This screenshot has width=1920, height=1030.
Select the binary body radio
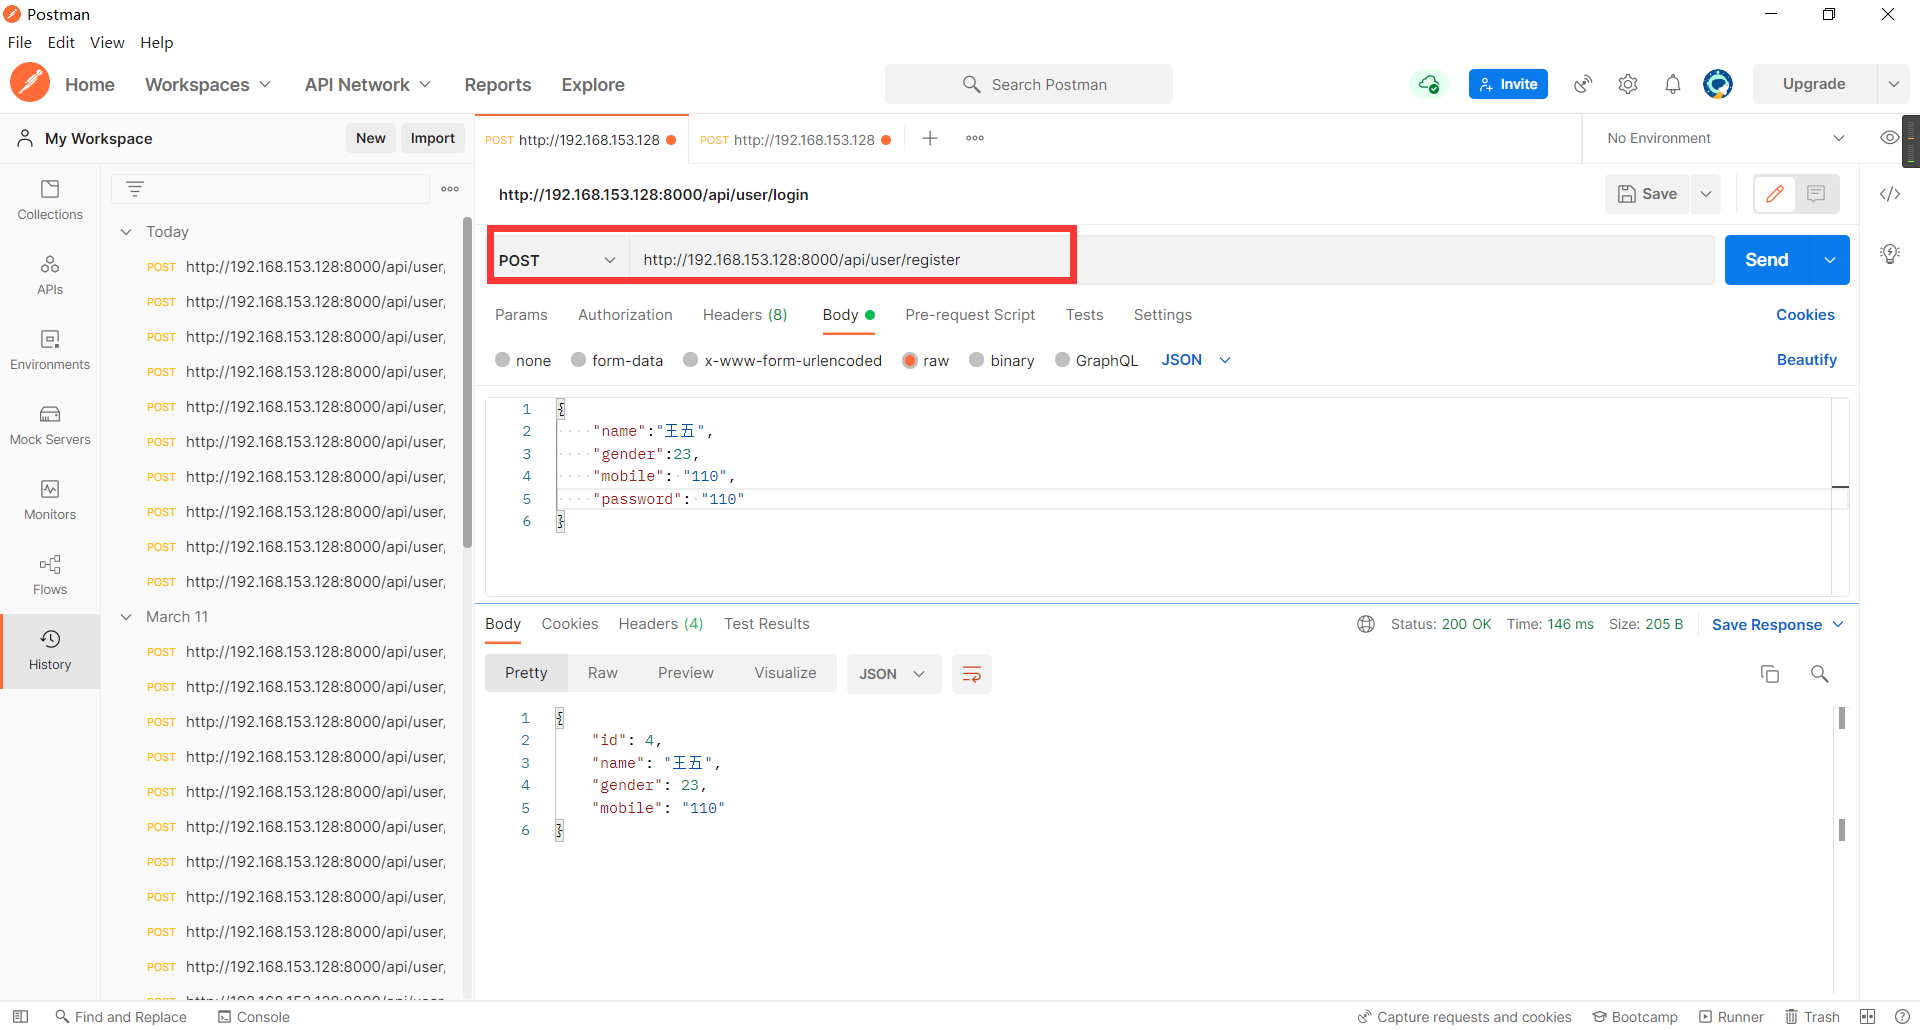coord(977,360)
